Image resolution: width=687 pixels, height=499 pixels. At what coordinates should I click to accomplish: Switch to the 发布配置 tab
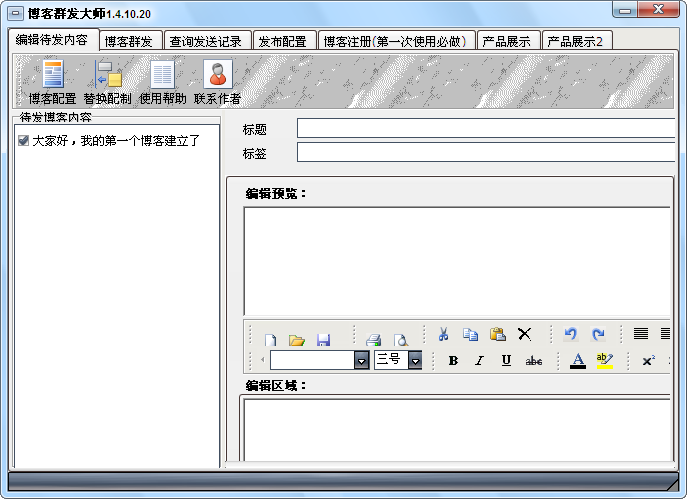coord(282,41)
